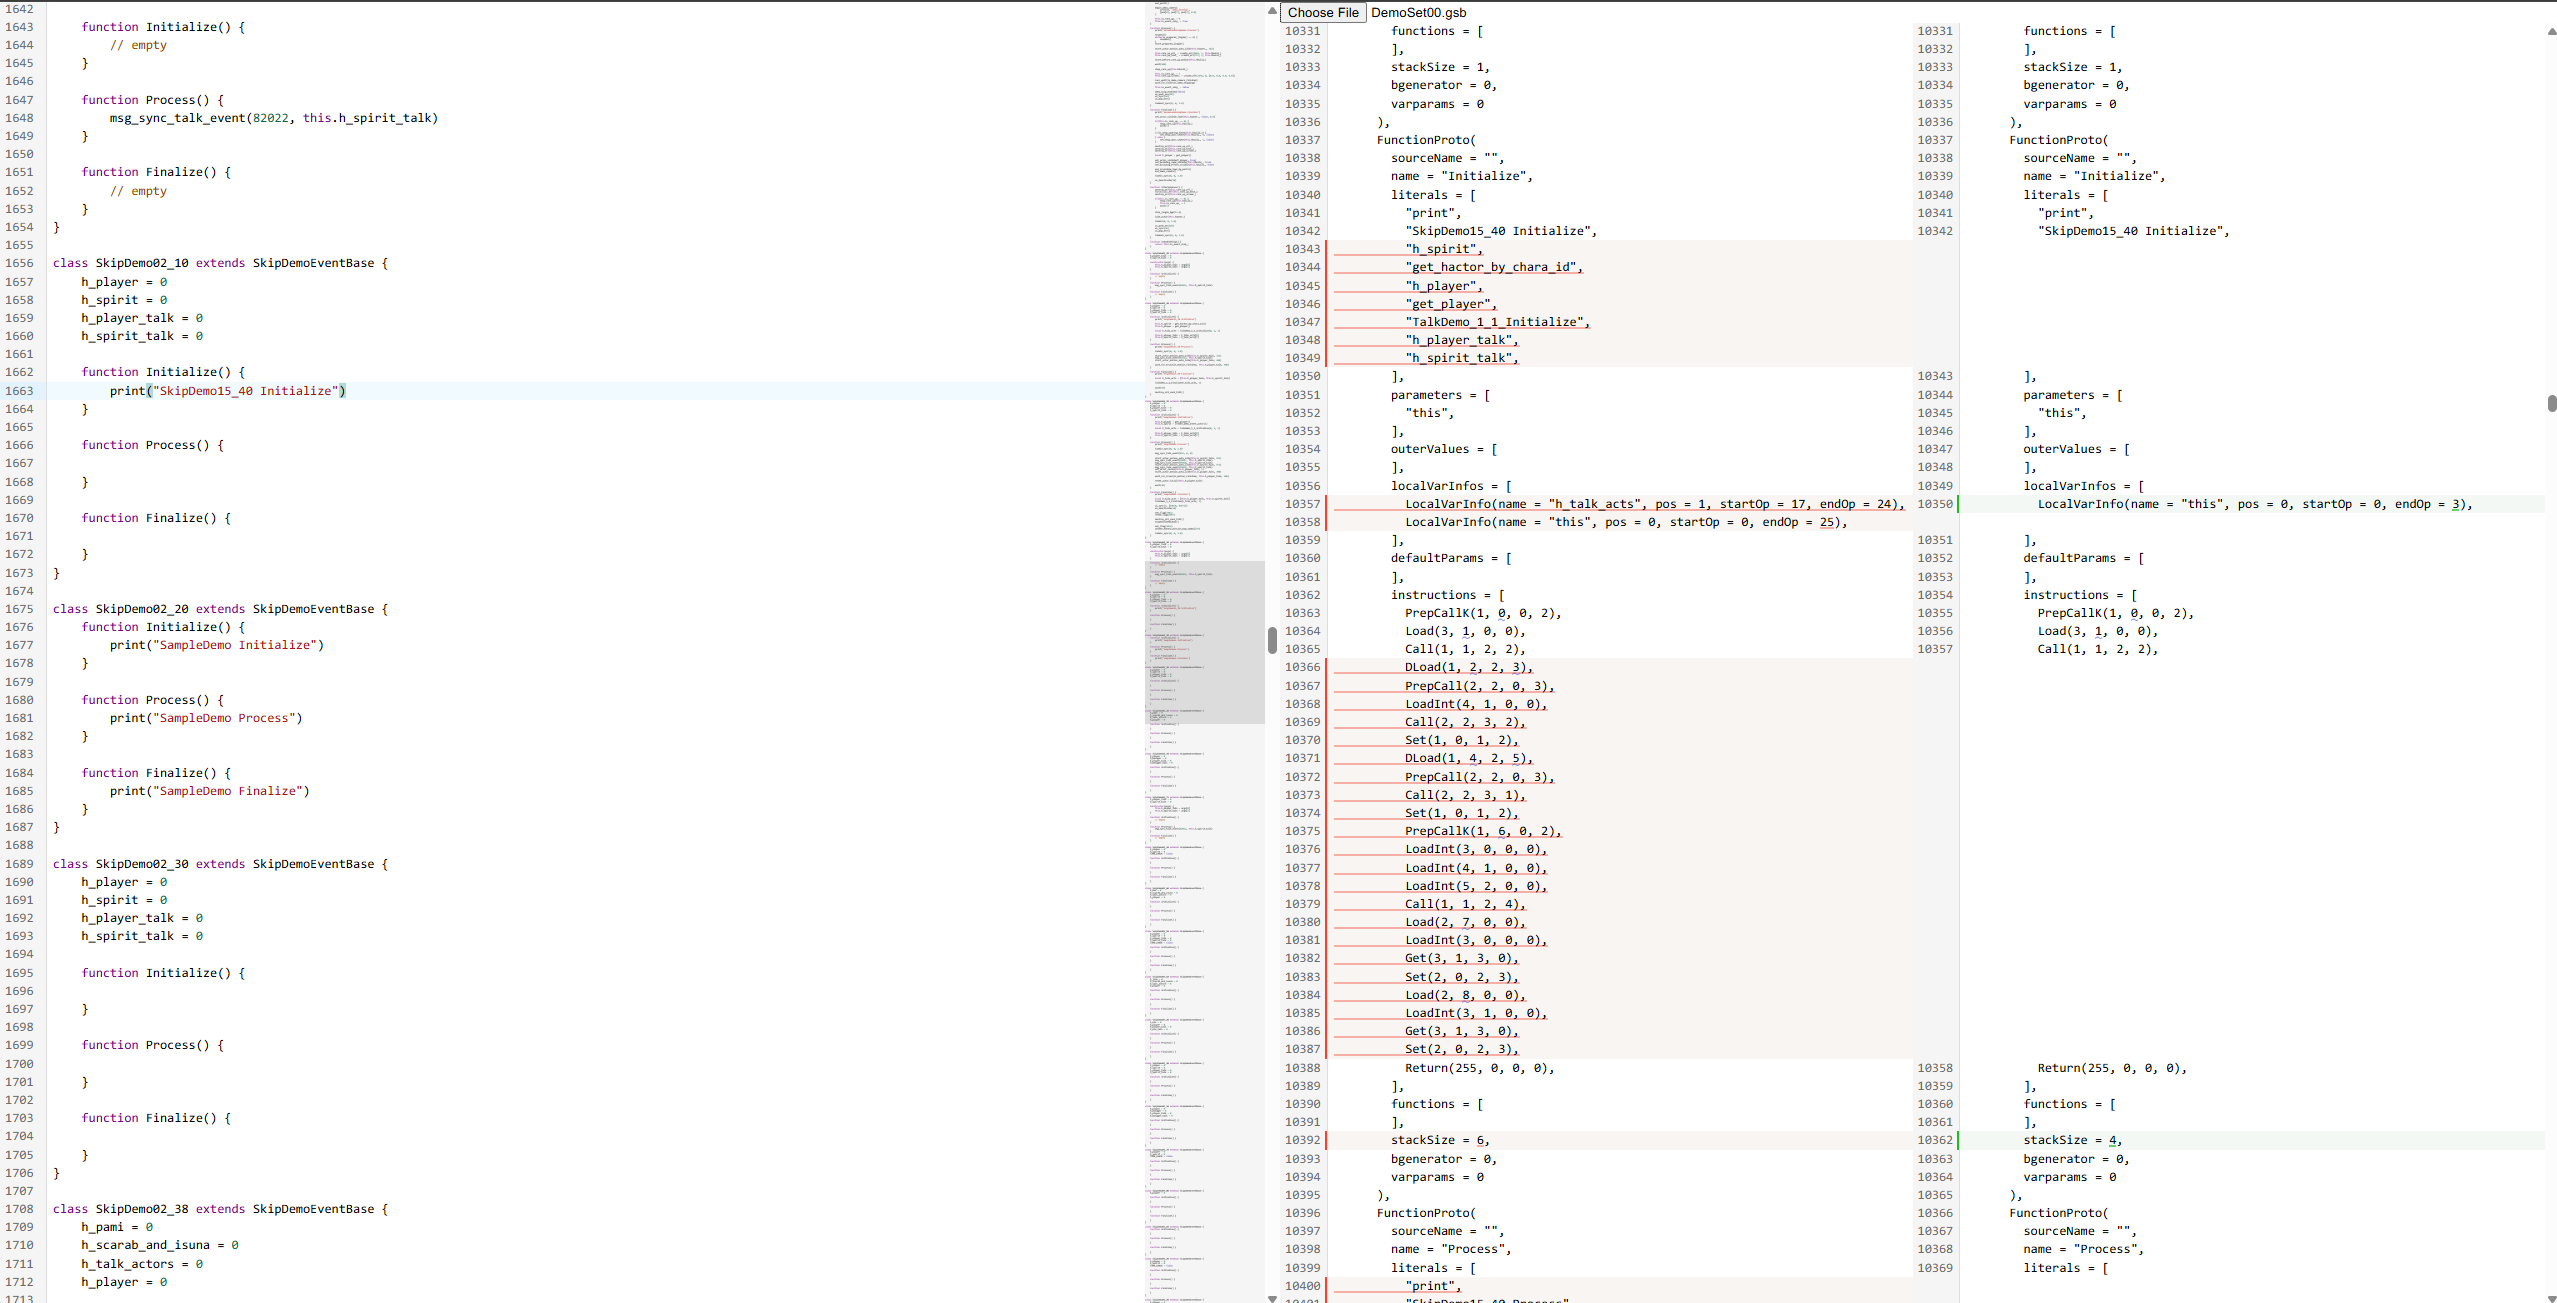Click the removed line "get_hactor_by_chara_id" in the diff
The image size is (2557, 1303).
coord(1494,267)
